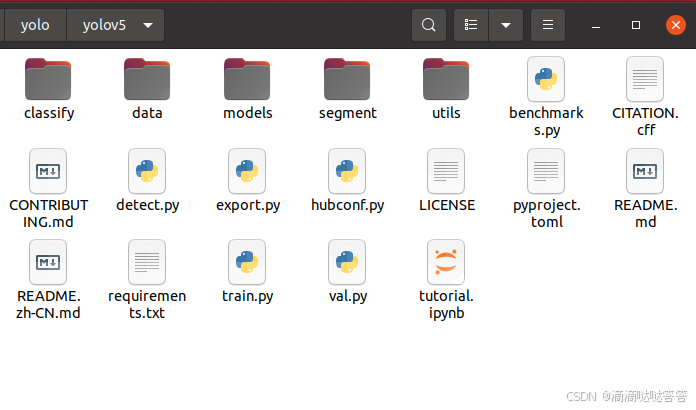Select the pyproject.toml file icon
The height and width of the screenshot is (410, 696).
[x=546, y=171]
